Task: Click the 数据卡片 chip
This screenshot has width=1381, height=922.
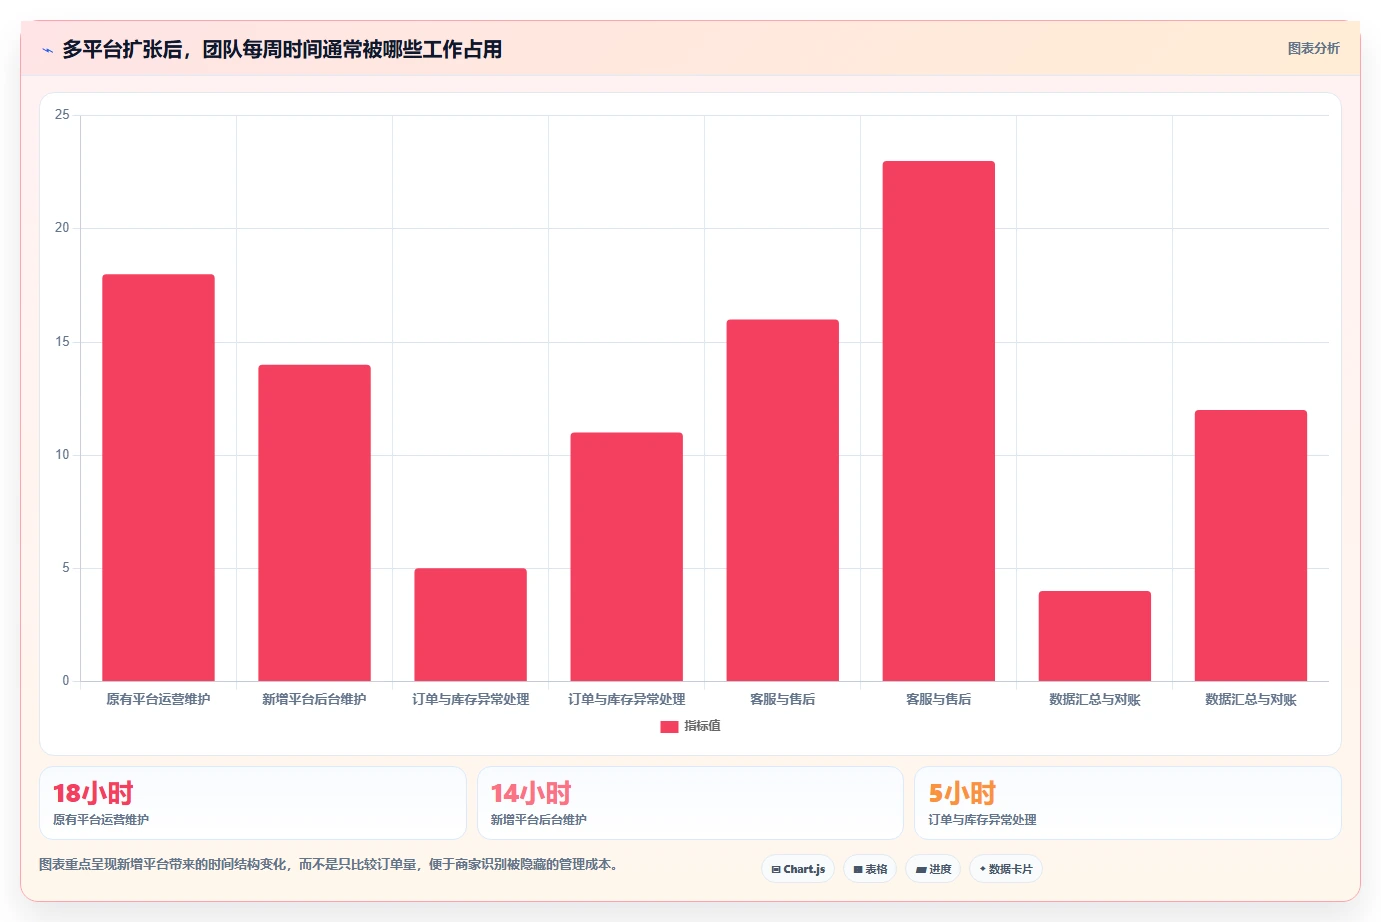Action: point(1006,869)
